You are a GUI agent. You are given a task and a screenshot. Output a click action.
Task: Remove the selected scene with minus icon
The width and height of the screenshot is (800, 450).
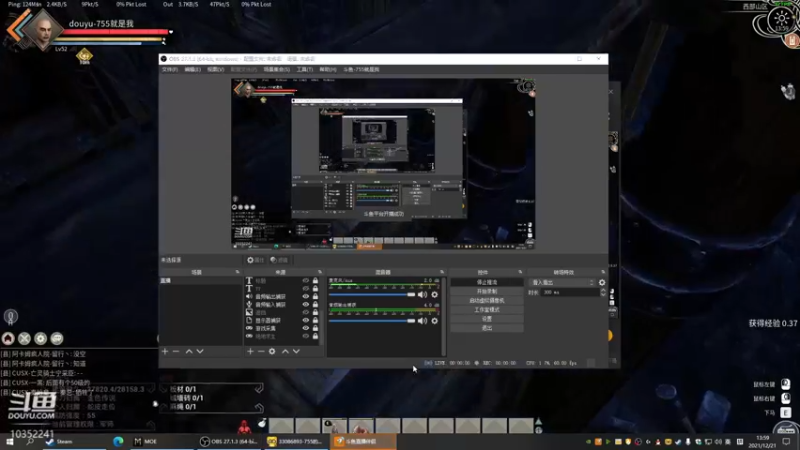click(x=176, y=351)
